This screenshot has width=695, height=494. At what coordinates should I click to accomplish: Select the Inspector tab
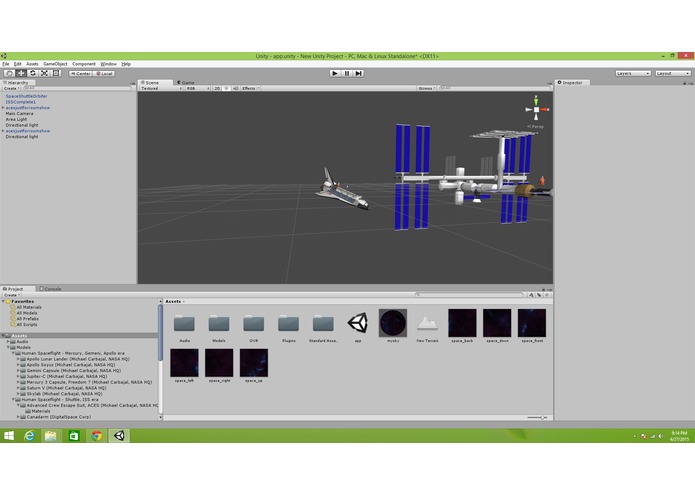(572, 82)
